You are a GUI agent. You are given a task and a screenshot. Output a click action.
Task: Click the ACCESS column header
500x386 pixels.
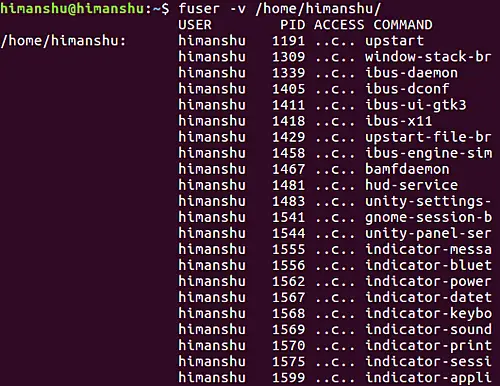click(x=339, y=25)
